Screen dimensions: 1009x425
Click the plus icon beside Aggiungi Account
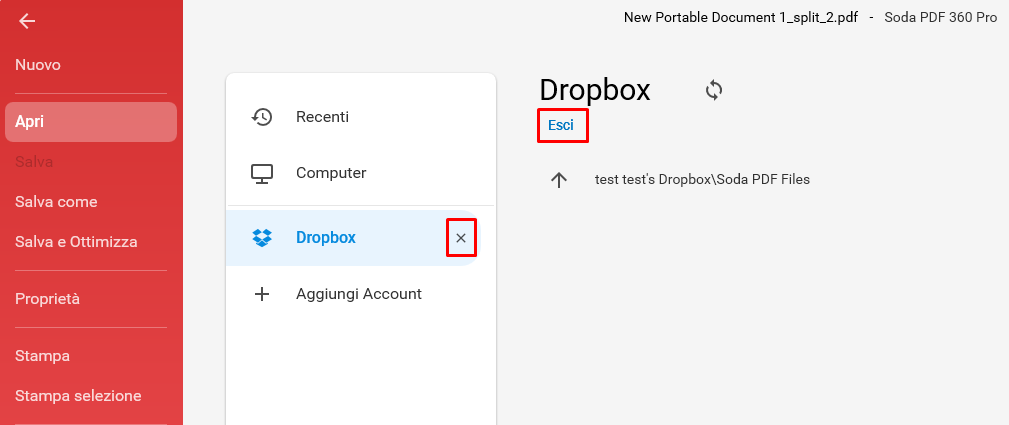[262, 294]
